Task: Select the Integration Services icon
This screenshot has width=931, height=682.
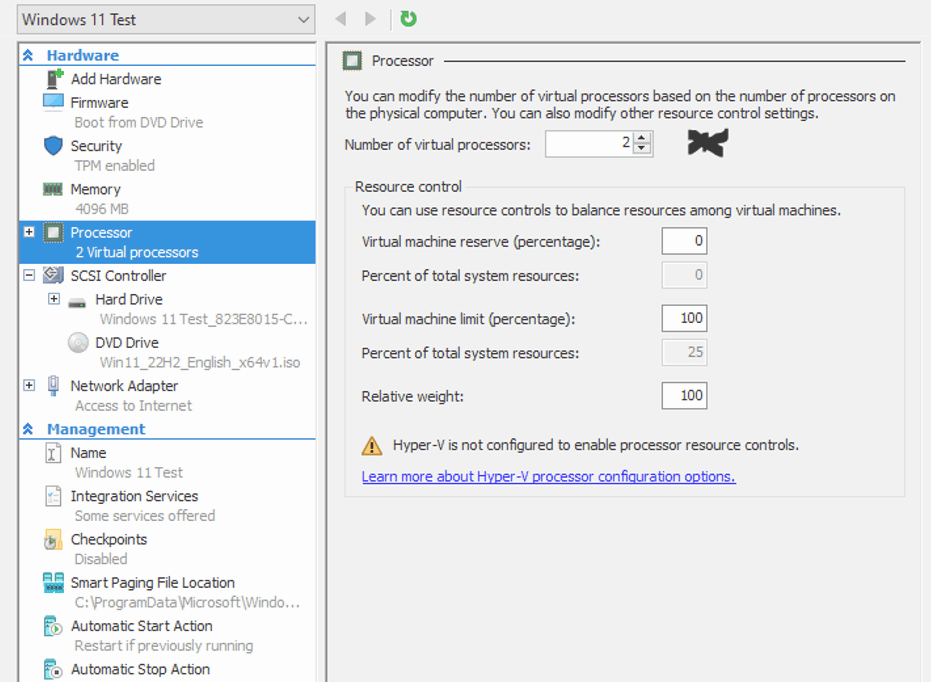Action: [x=54, y=497]
